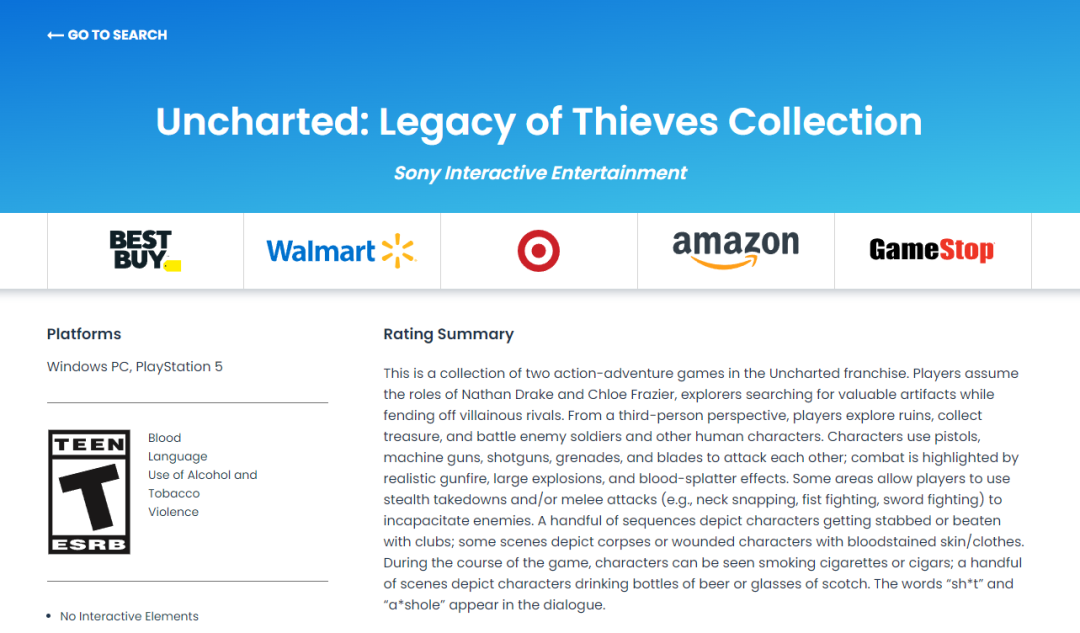The width and height of the screenshot is (1080, 633).
Task: Open the Best Buy retailer logo
Action: tap(145, 251)
